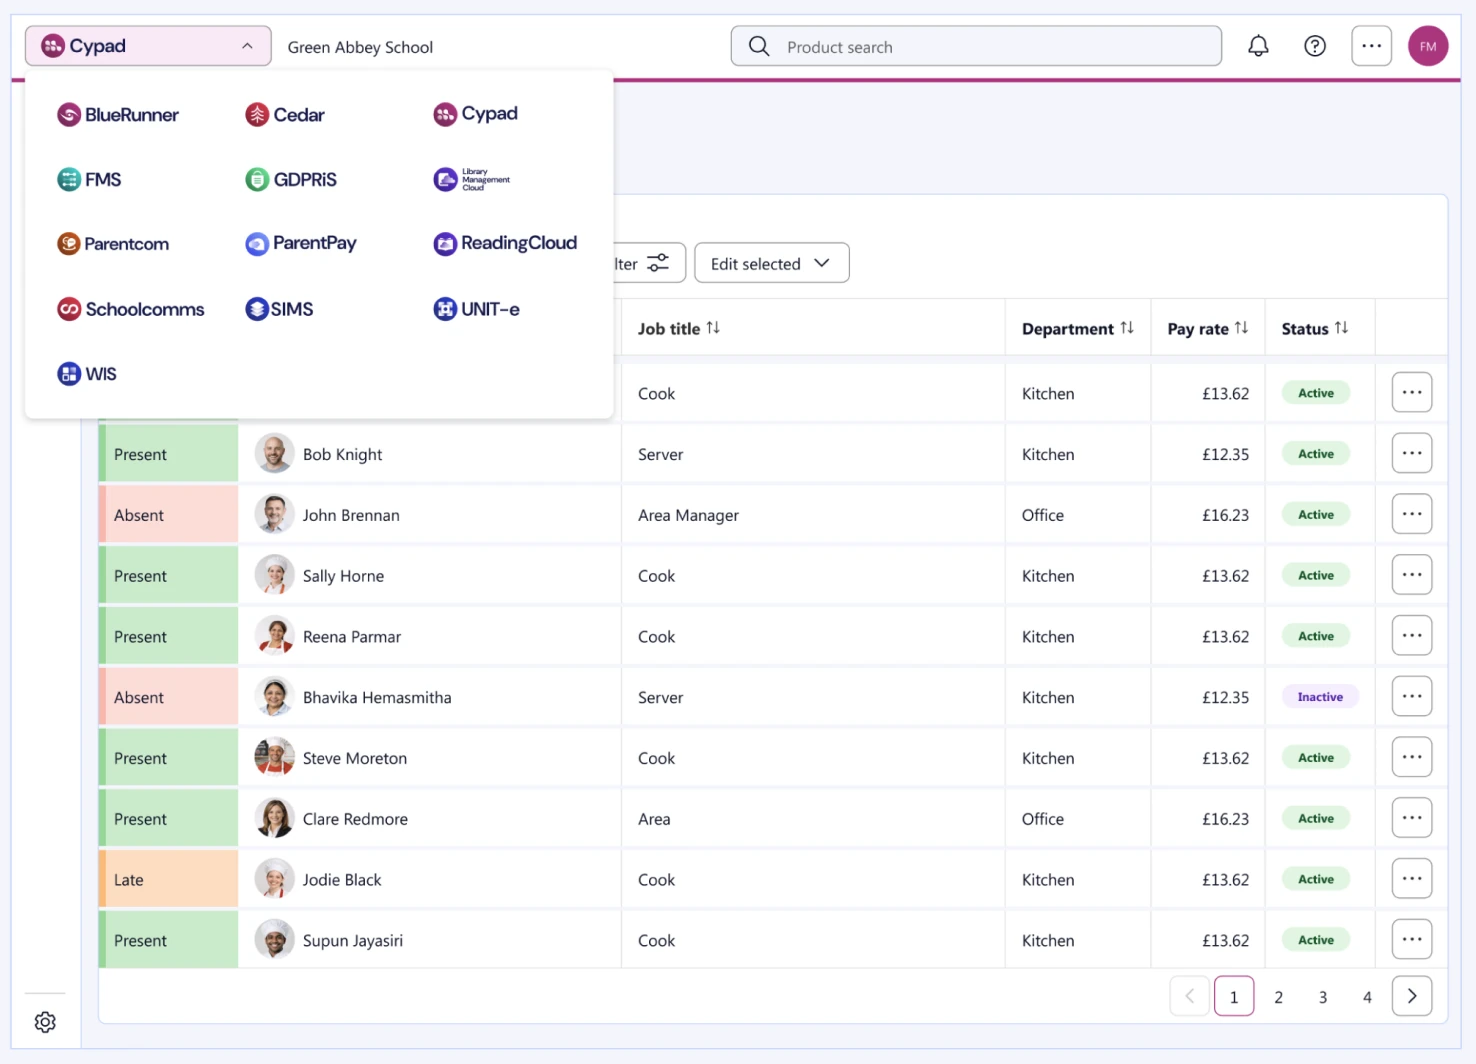Screen dimensions: 1476x1064
Task: Open row actions for the £13.62 Cook top row
Action: (1412, 392)
